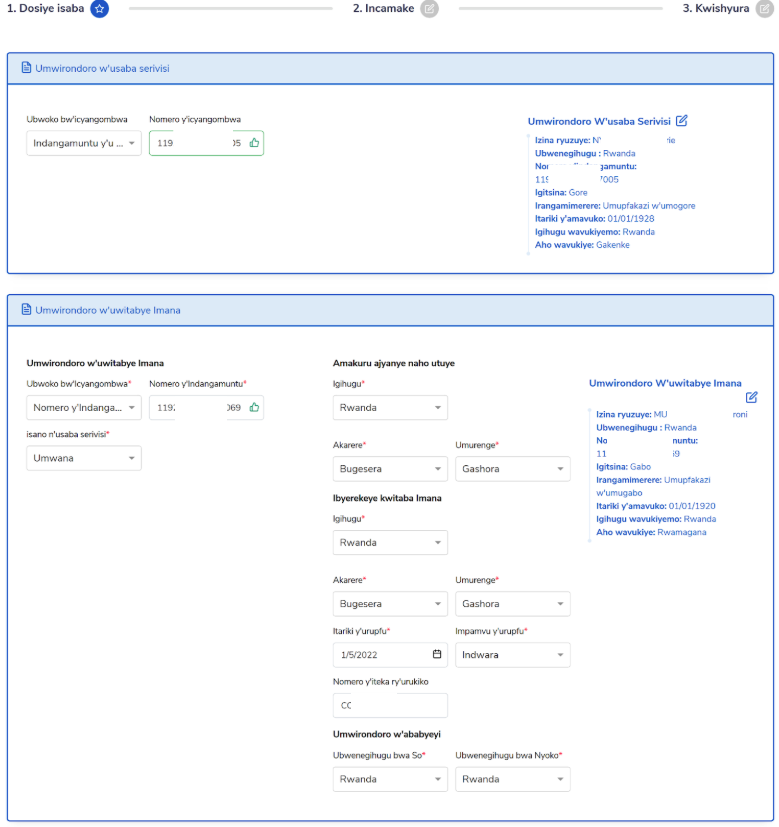Open Umurenge dropdown under Ibyerekeye kwitaba Imana
779x827 pixels.
pyautogui.click(x=513, y=603)
